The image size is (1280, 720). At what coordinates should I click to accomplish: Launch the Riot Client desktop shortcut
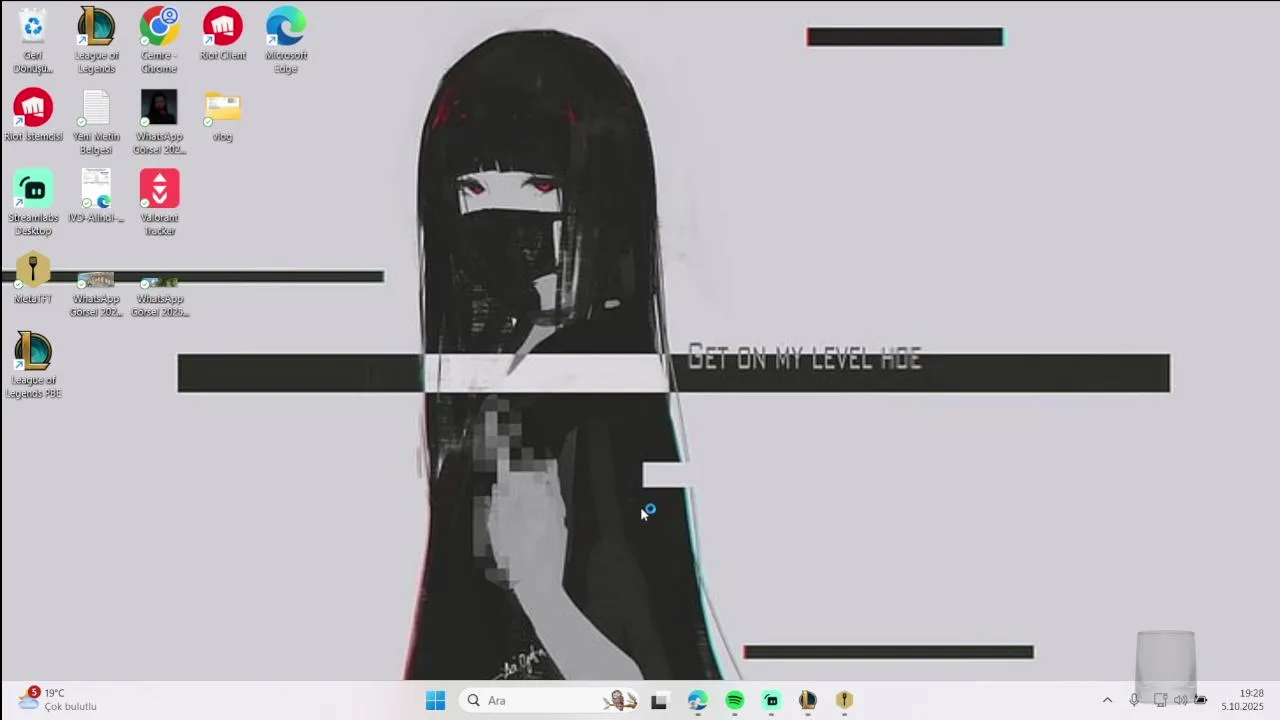click(x=222, y=34)
